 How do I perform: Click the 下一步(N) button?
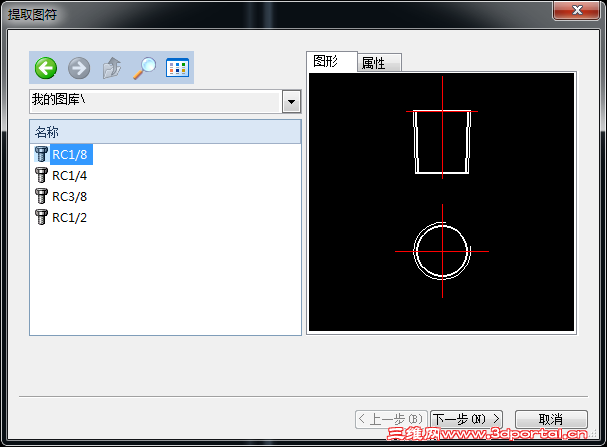(x=466, y=419)
